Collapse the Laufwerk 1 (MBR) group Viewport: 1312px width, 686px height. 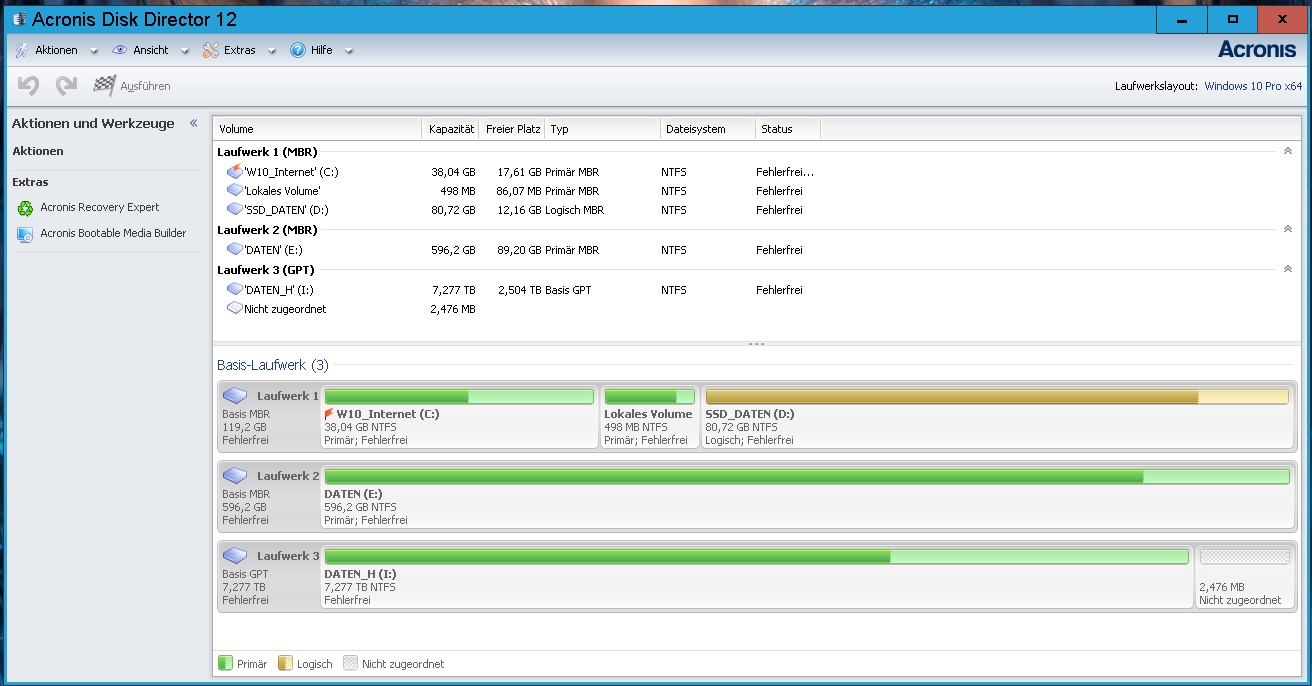tap(1288, 151)
